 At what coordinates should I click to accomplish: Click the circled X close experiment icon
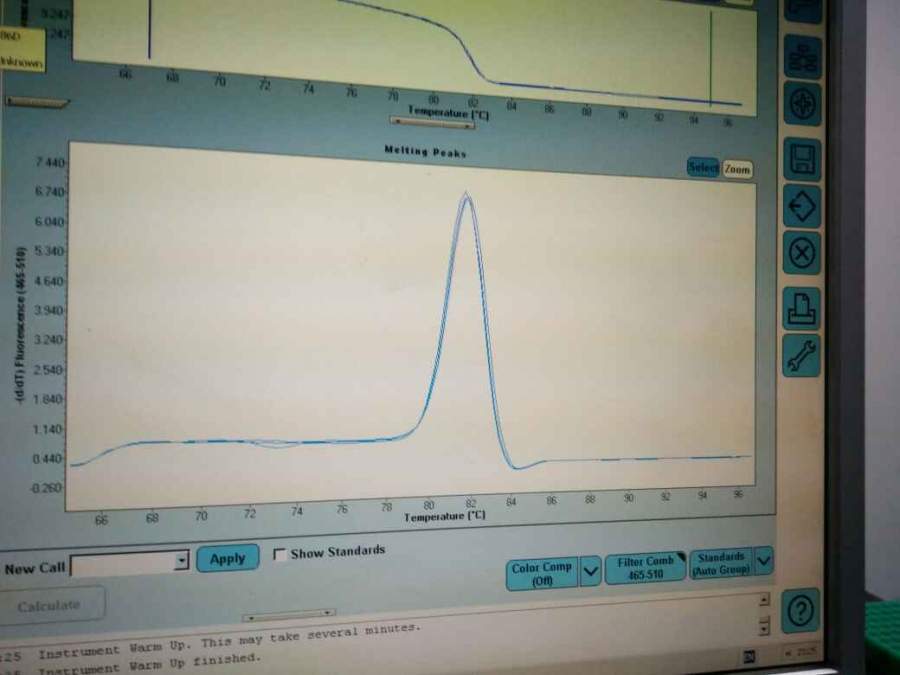802,253
